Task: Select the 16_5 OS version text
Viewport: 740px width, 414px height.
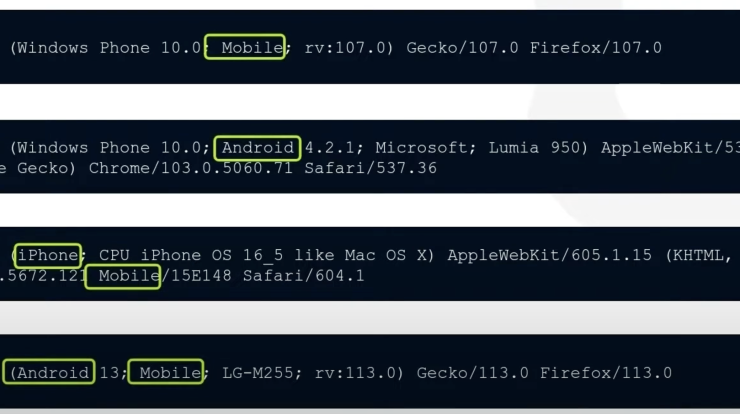Action: tap(263, 255)
